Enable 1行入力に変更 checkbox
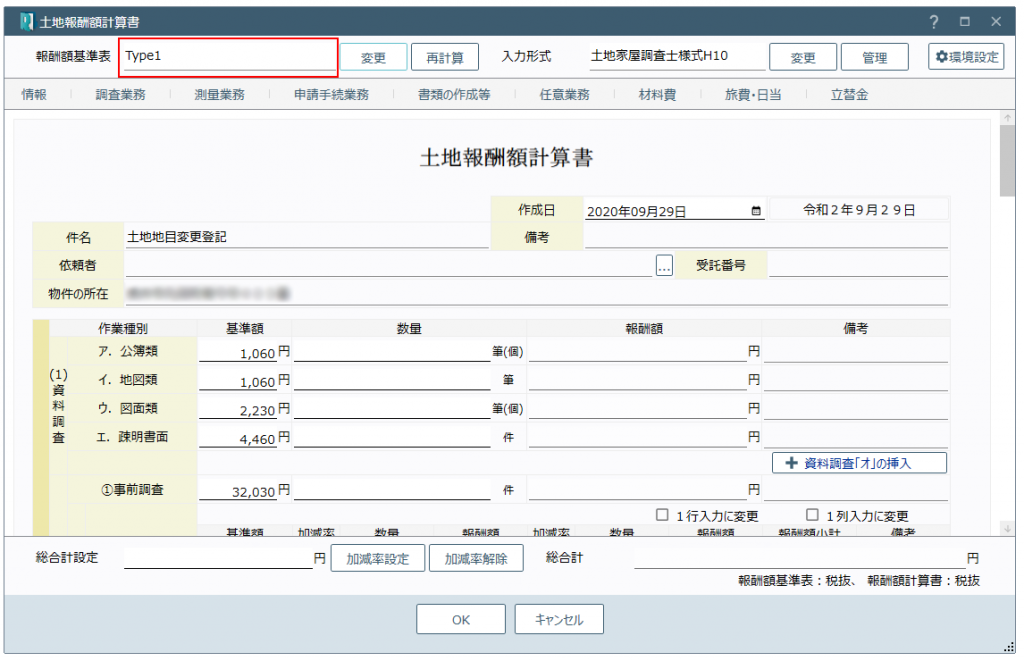The image size is (1024, 661). (662, 515)
